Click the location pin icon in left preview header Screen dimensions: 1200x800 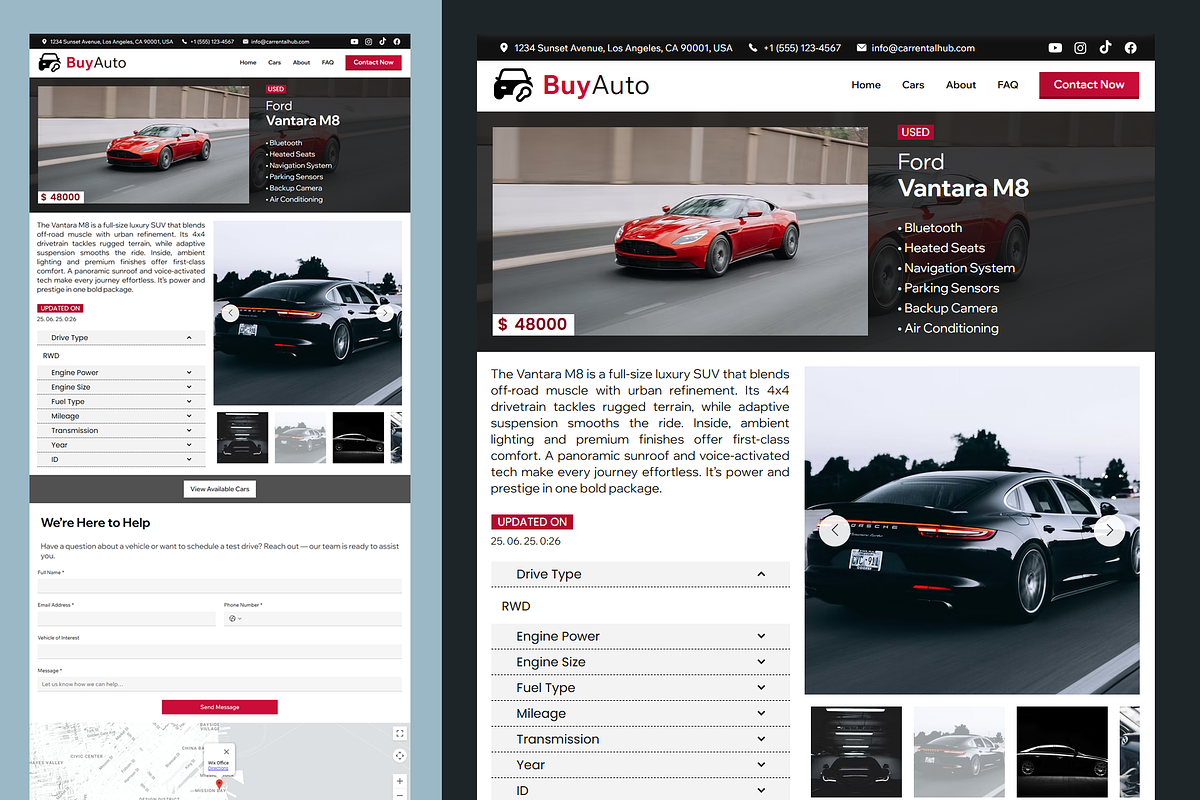point(44,42)
